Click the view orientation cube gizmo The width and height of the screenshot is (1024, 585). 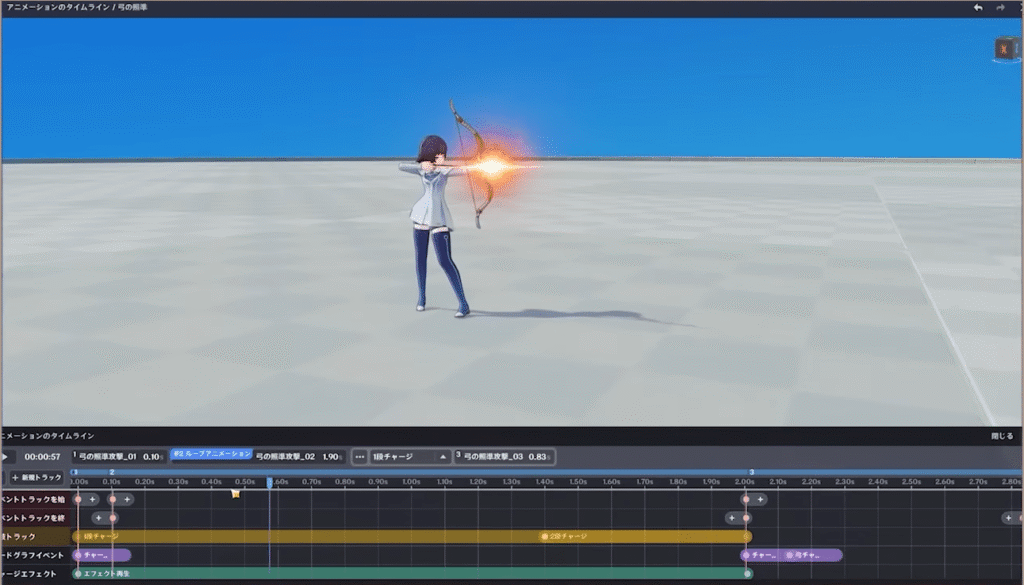click(x=1005, y=49)
